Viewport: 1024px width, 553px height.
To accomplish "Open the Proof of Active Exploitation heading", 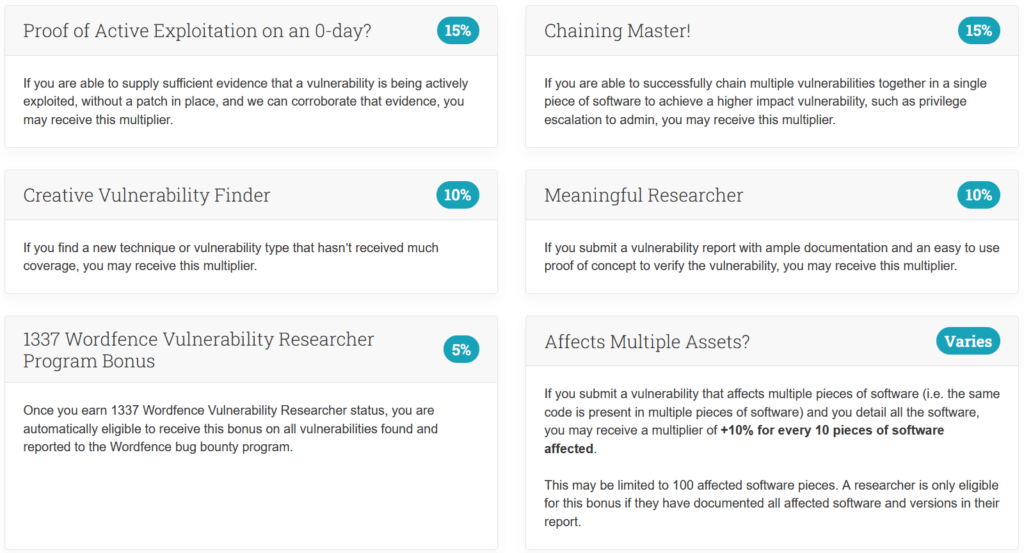I will (x=197, y=31).
